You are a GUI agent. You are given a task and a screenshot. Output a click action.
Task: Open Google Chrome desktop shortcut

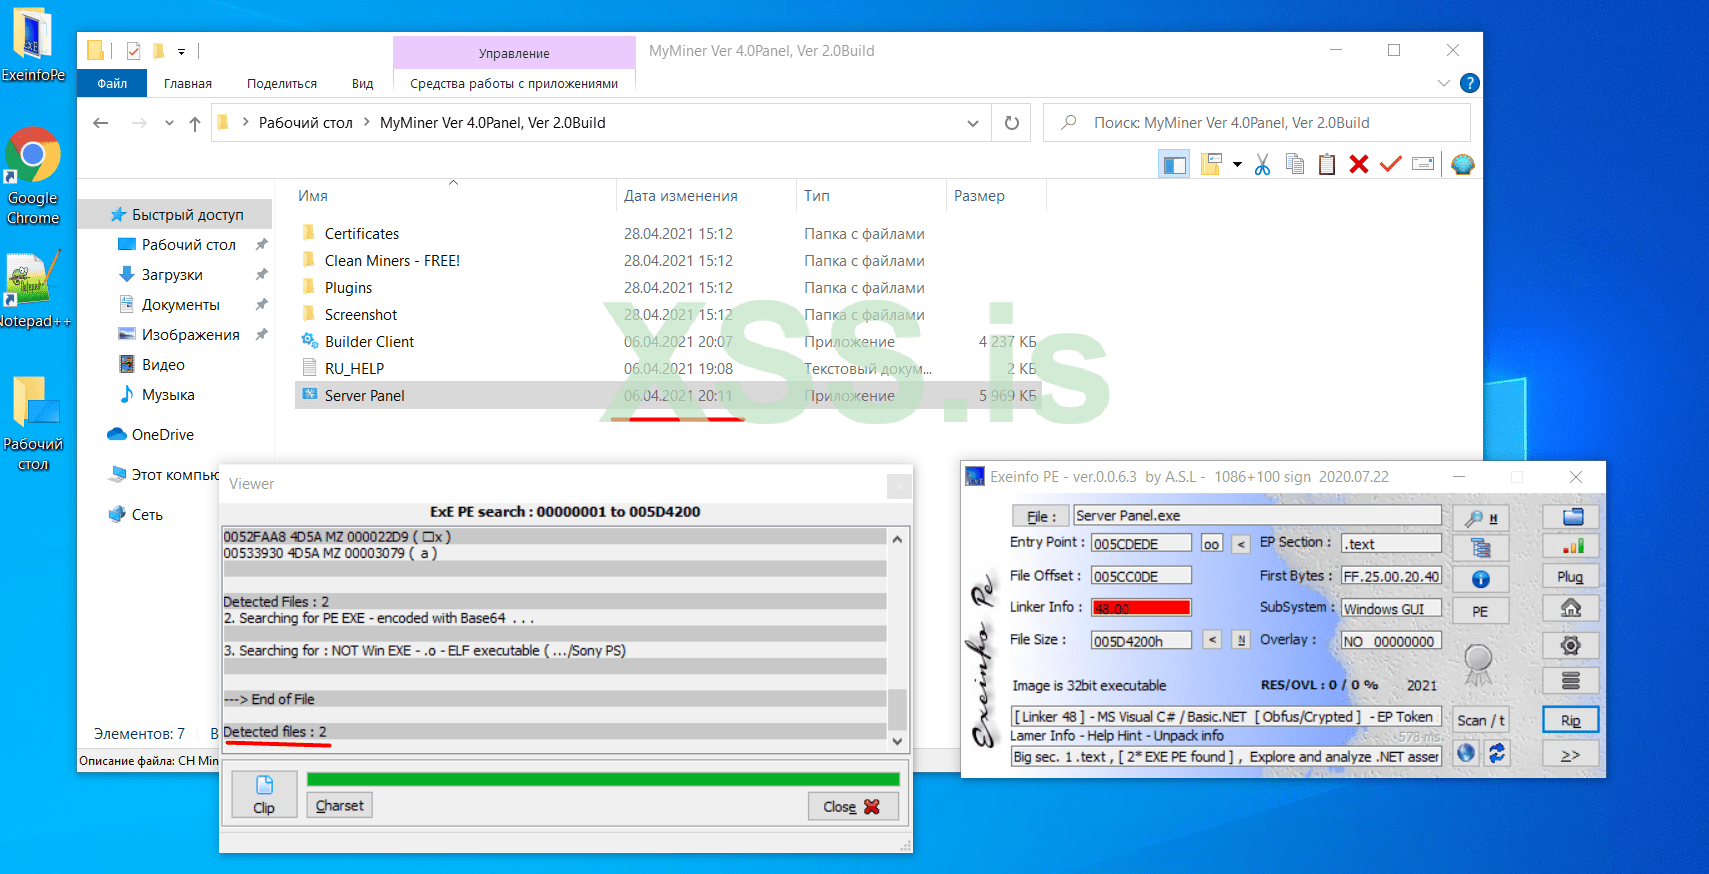tap(33, 176)
